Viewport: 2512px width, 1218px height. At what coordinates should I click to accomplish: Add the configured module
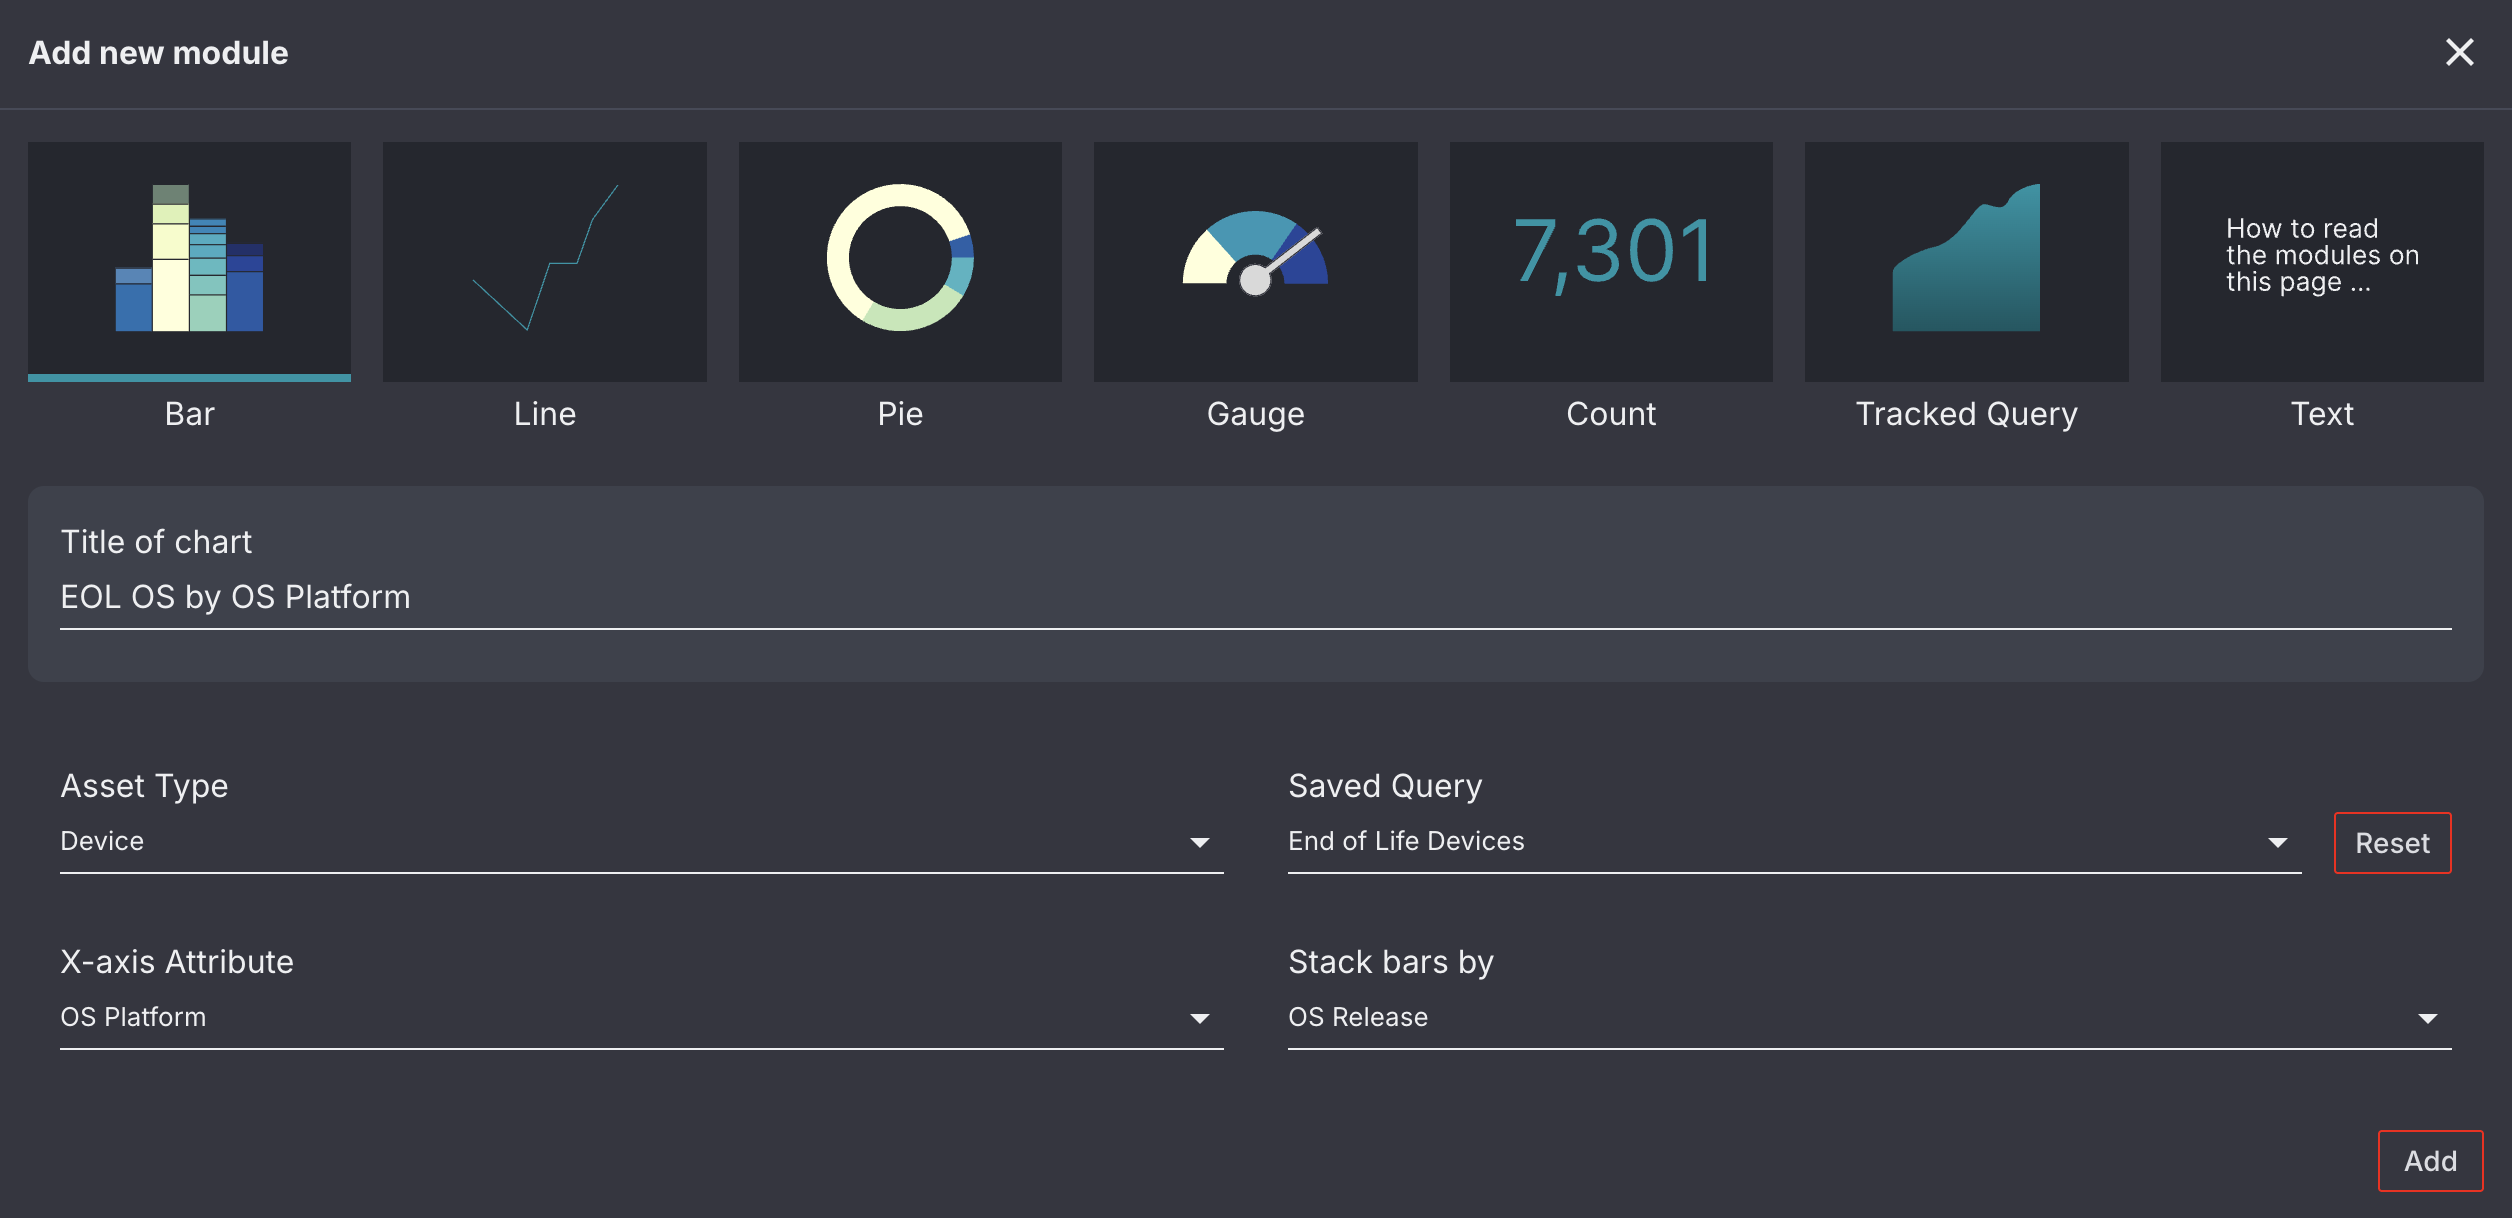(x=2431, y=1160)
